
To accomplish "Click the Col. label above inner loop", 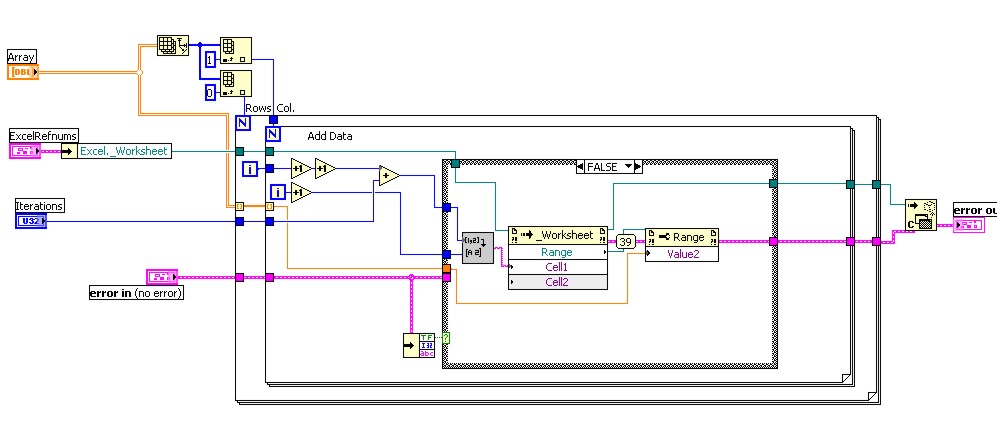I will pos(285,108).
